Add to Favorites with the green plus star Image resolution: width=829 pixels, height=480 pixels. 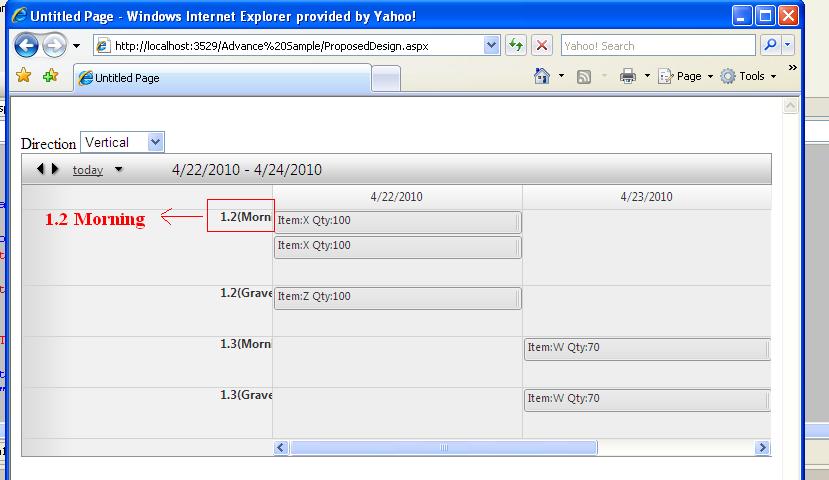51,76
